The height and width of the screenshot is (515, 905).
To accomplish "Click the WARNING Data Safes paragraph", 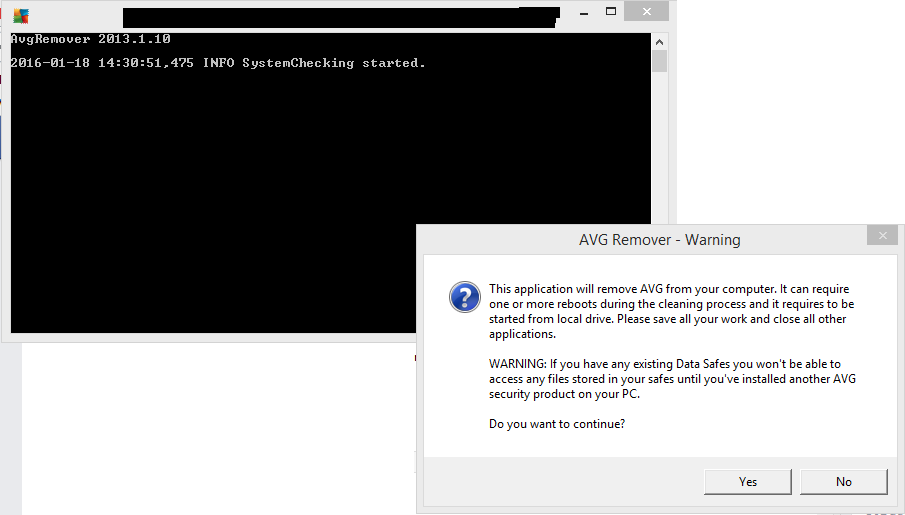I will [672, 379].
